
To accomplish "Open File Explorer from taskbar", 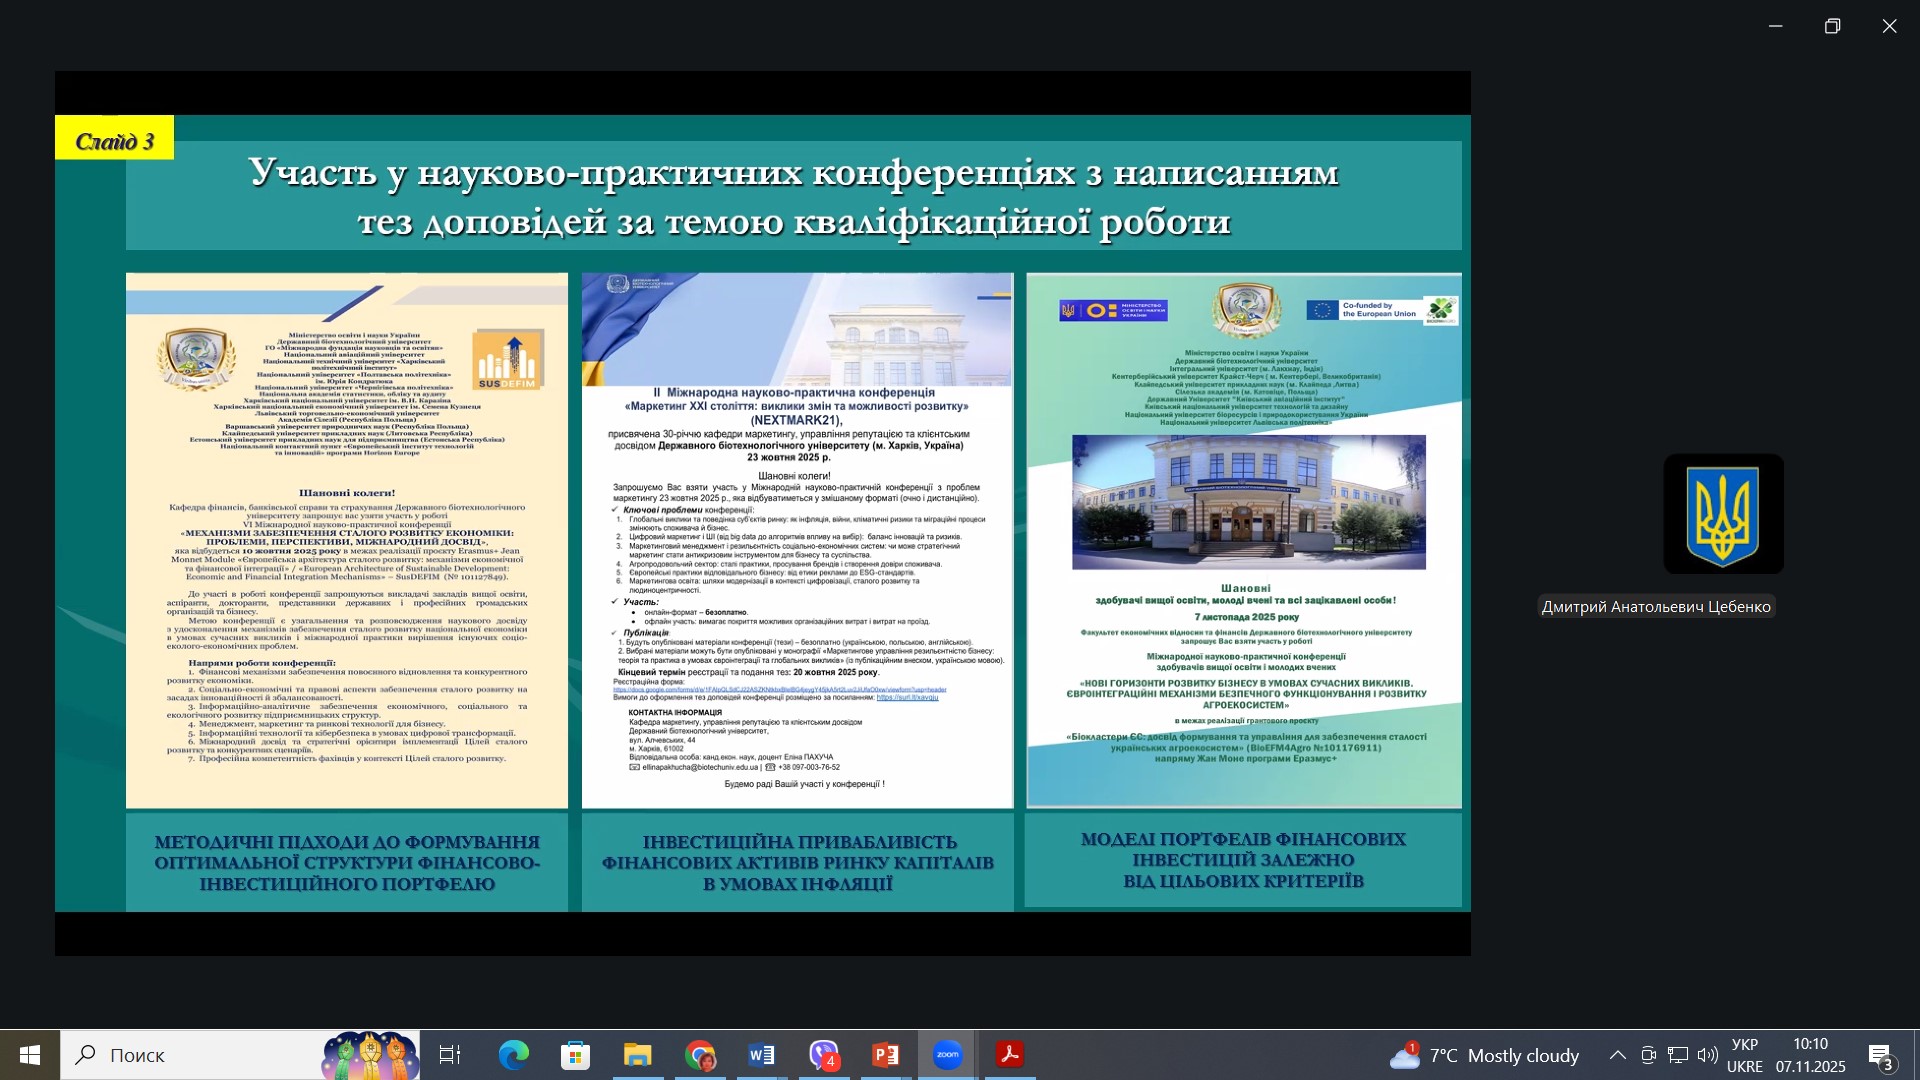I will pos(638,1055).
